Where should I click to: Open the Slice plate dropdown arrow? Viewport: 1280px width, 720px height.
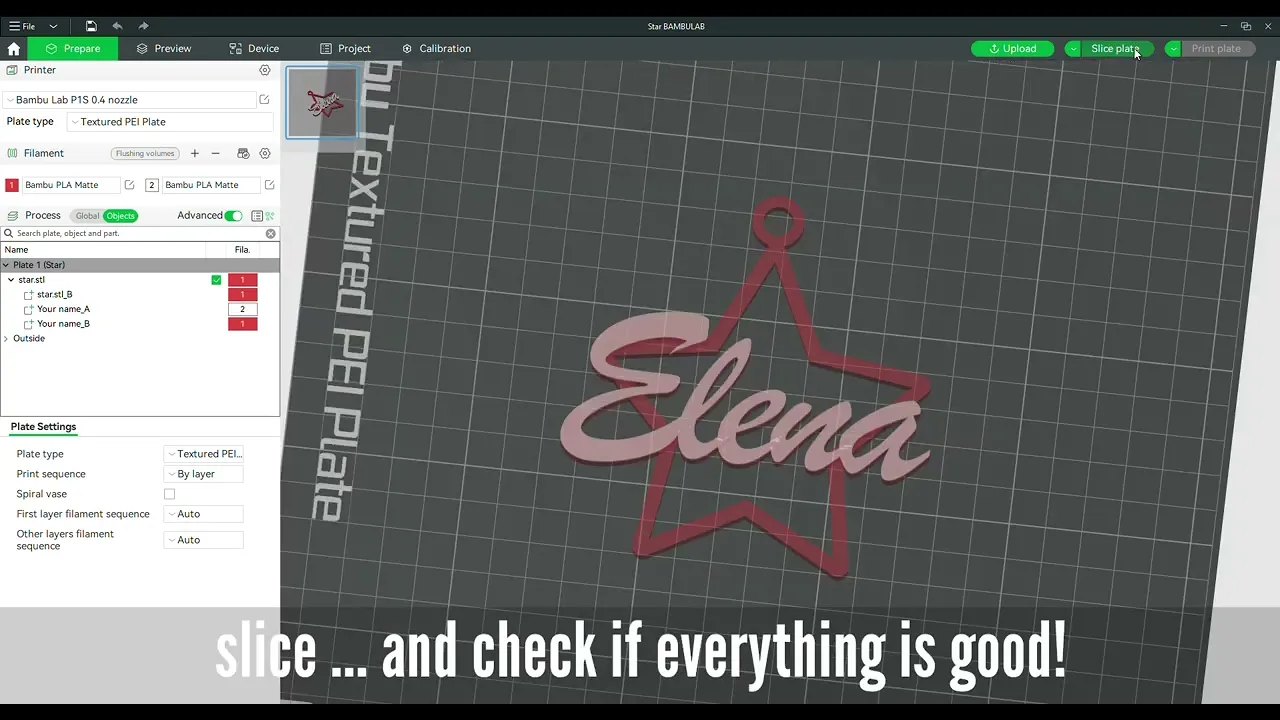click(1073, 48)
